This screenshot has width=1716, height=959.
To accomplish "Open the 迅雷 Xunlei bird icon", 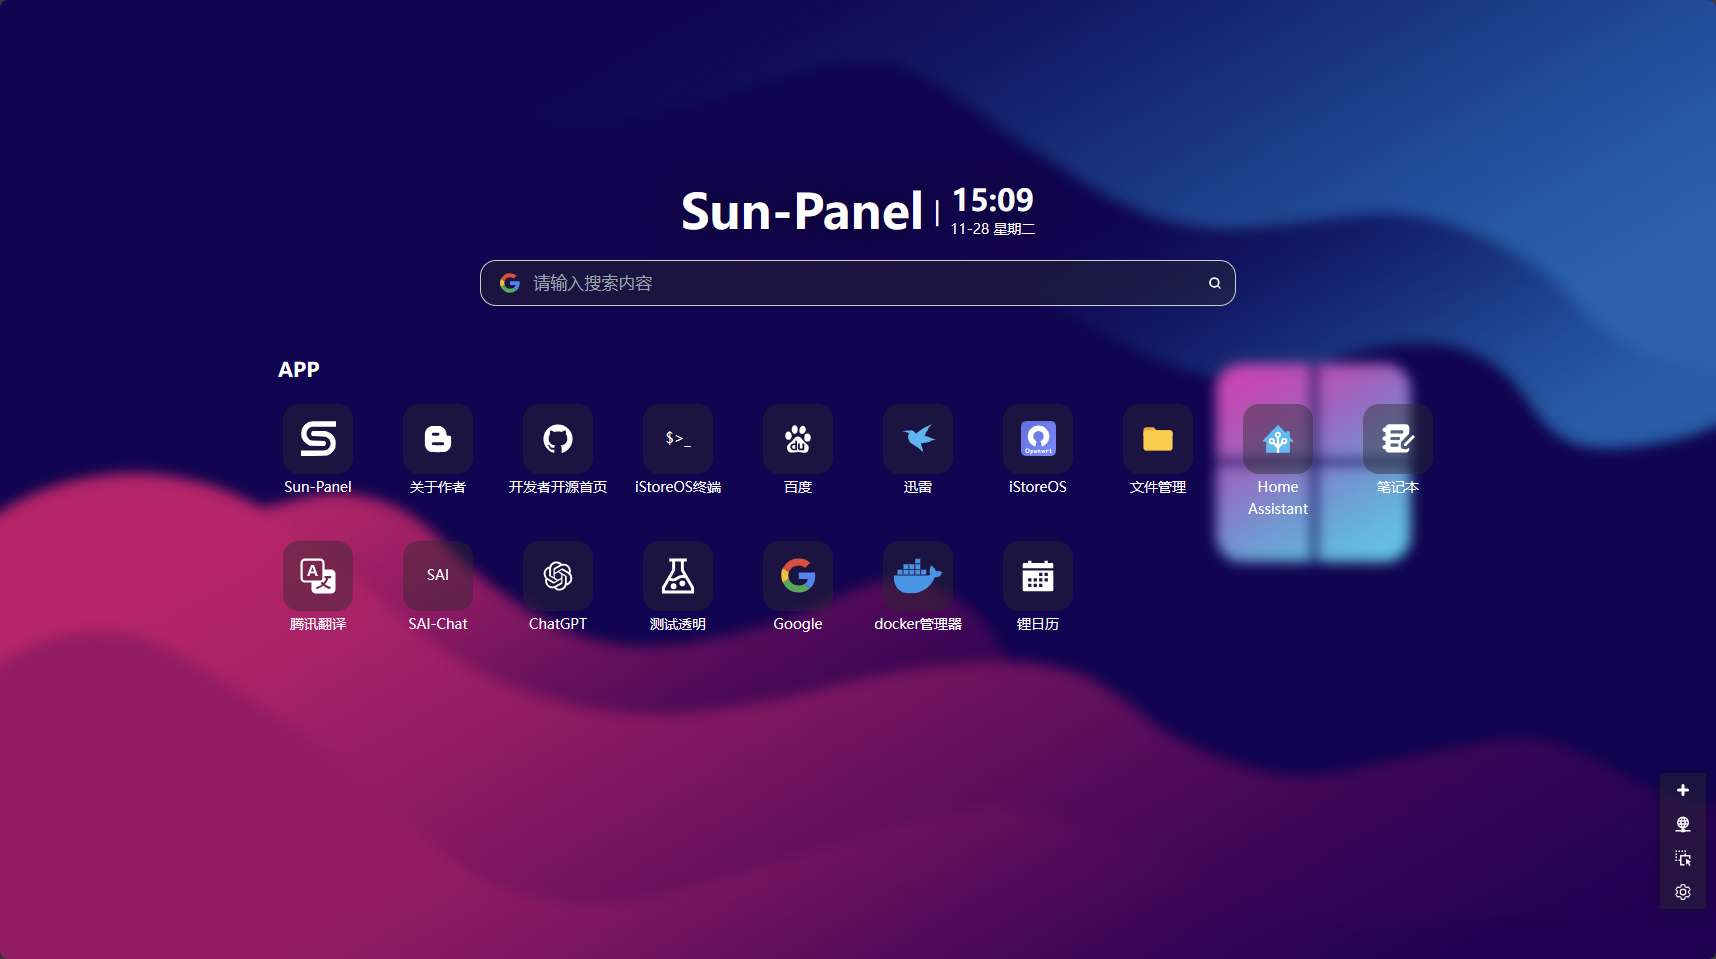I will [x=918, y=439].
